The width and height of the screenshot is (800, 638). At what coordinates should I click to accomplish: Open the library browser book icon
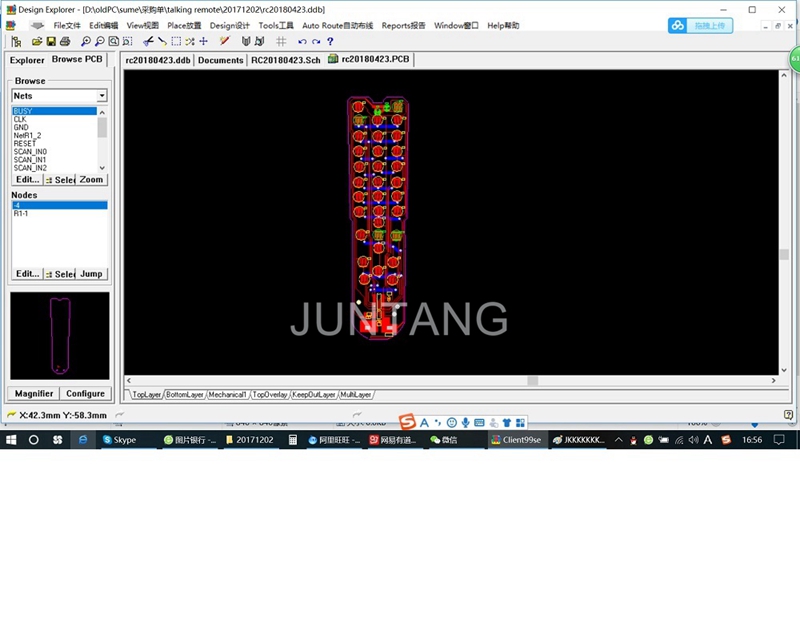[246, 41]
